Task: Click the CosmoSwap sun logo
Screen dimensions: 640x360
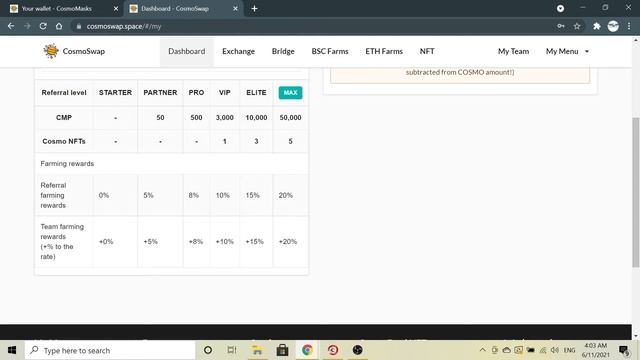Action: point(51,51)
